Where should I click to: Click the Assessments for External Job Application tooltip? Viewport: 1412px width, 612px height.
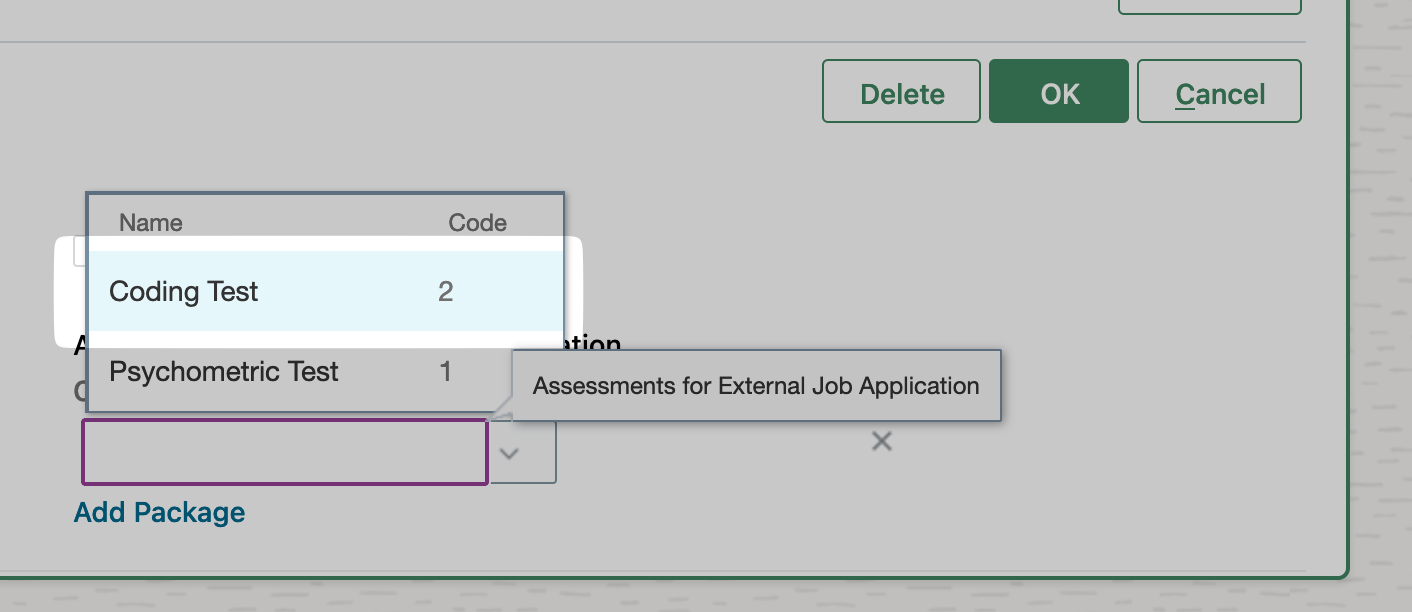[x=756, y=386]
